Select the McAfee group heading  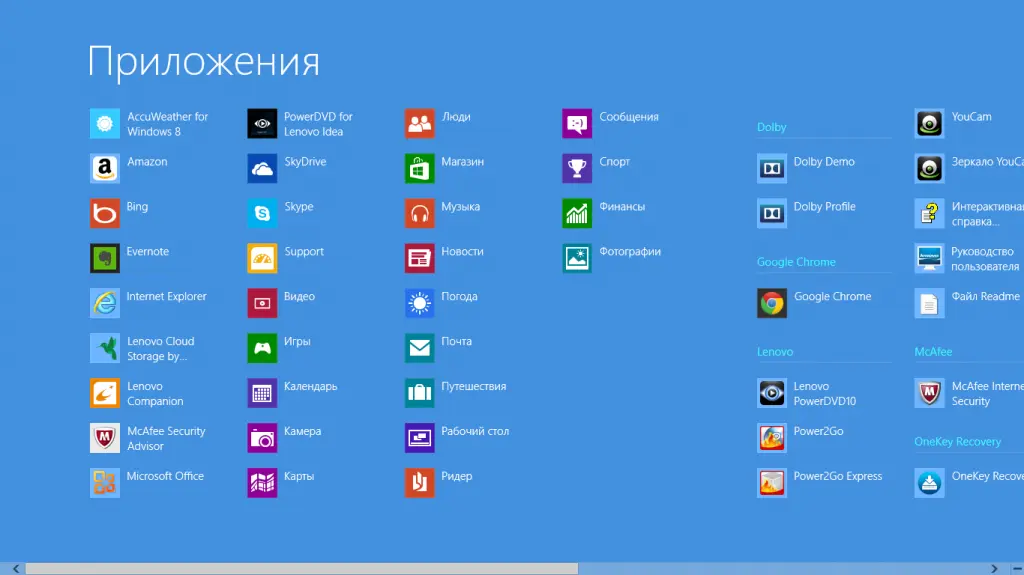click(x=933, y=352)
